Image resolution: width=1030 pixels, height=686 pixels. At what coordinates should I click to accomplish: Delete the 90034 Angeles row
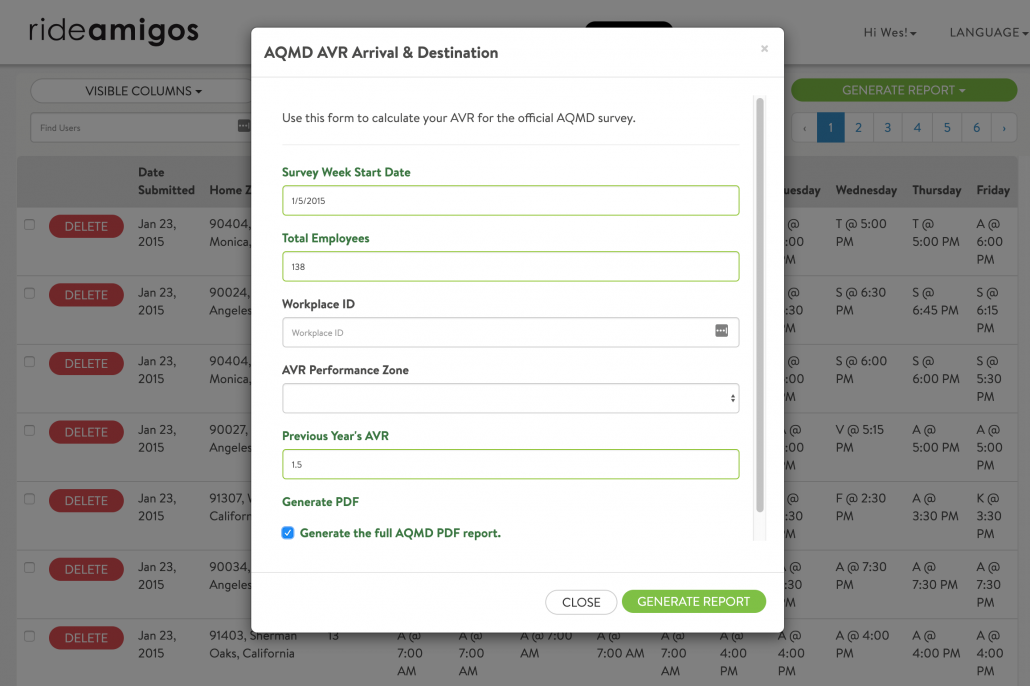86,569
